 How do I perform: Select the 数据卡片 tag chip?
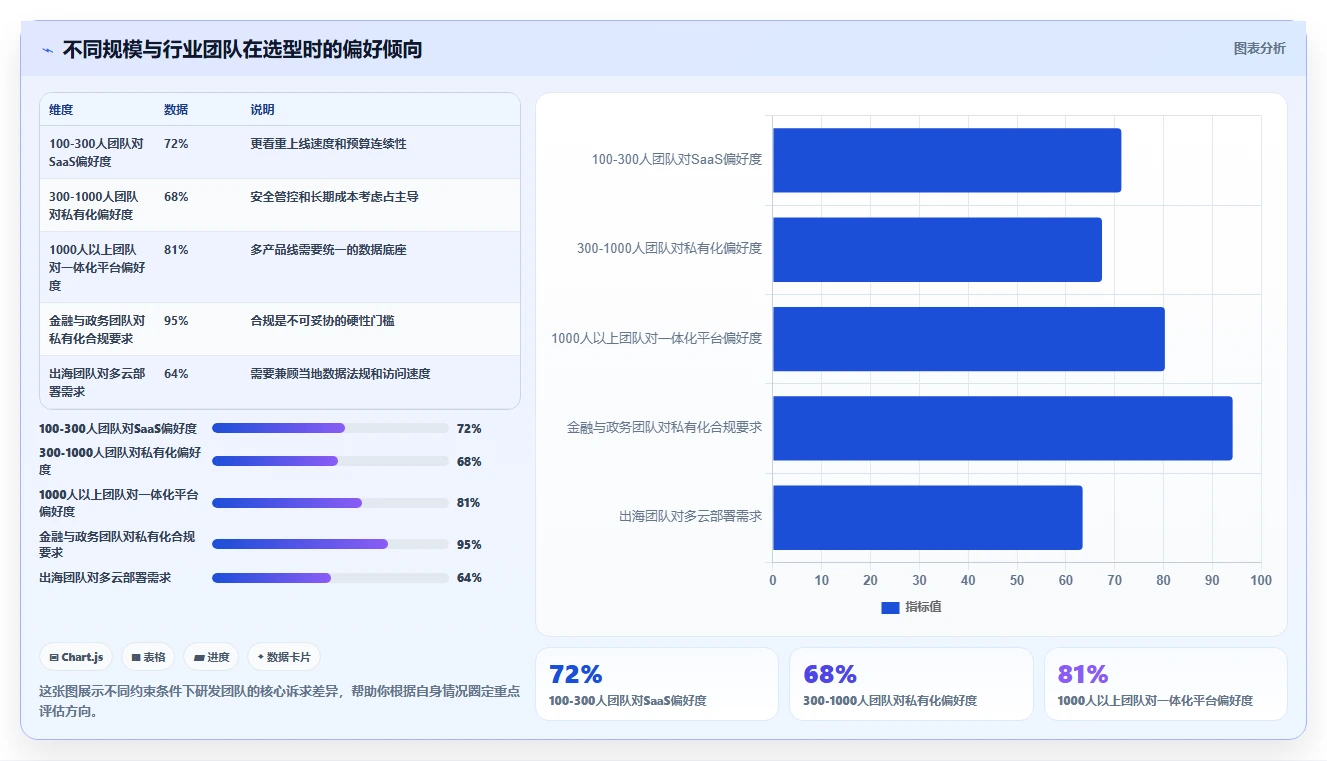pyautogui.click(x=284, y=657)
